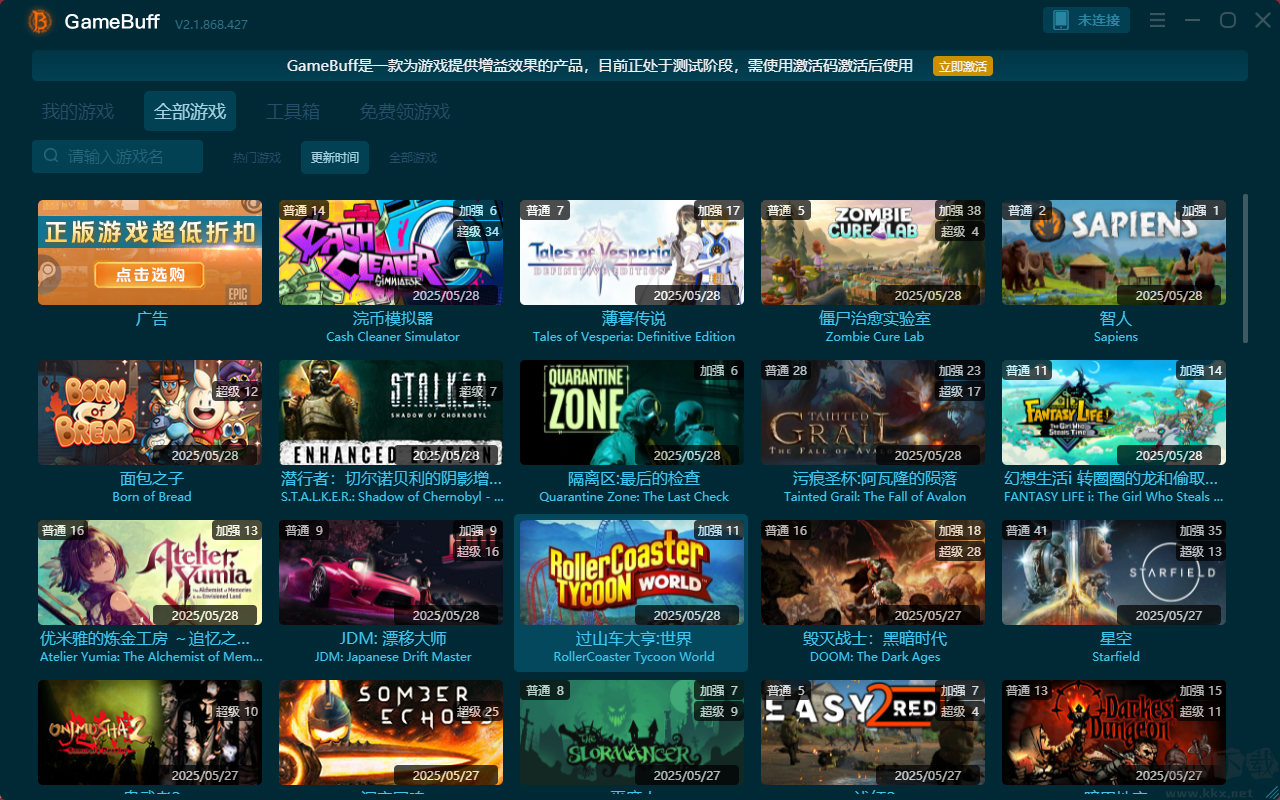Click the search magnifier icon
Screen dimensions: 1280x800
pyautogui.click(x=51, y=156)
